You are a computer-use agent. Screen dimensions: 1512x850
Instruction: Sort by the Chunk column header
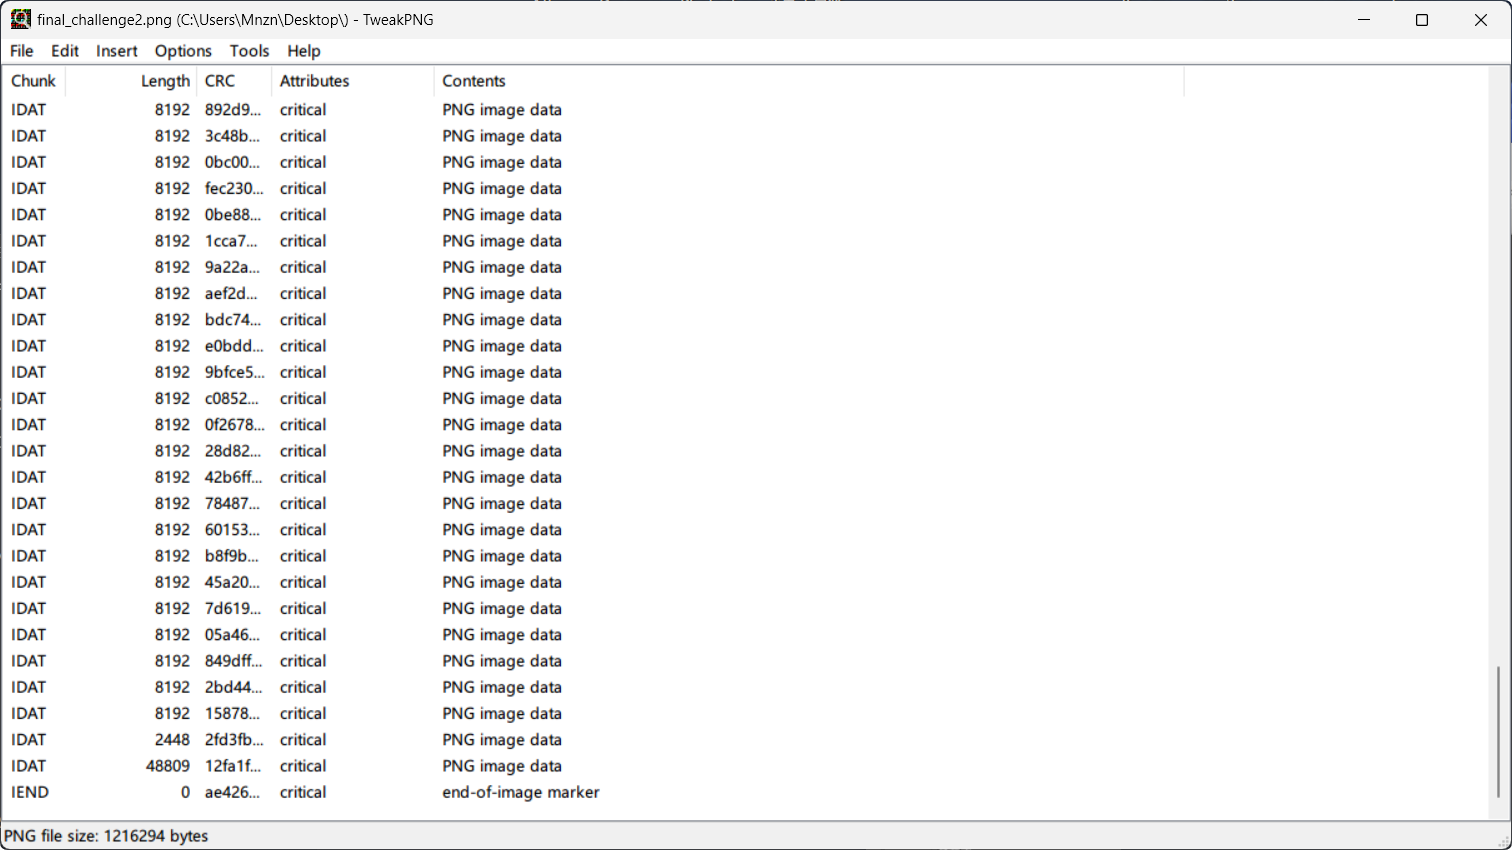click(x=34, y=81)
